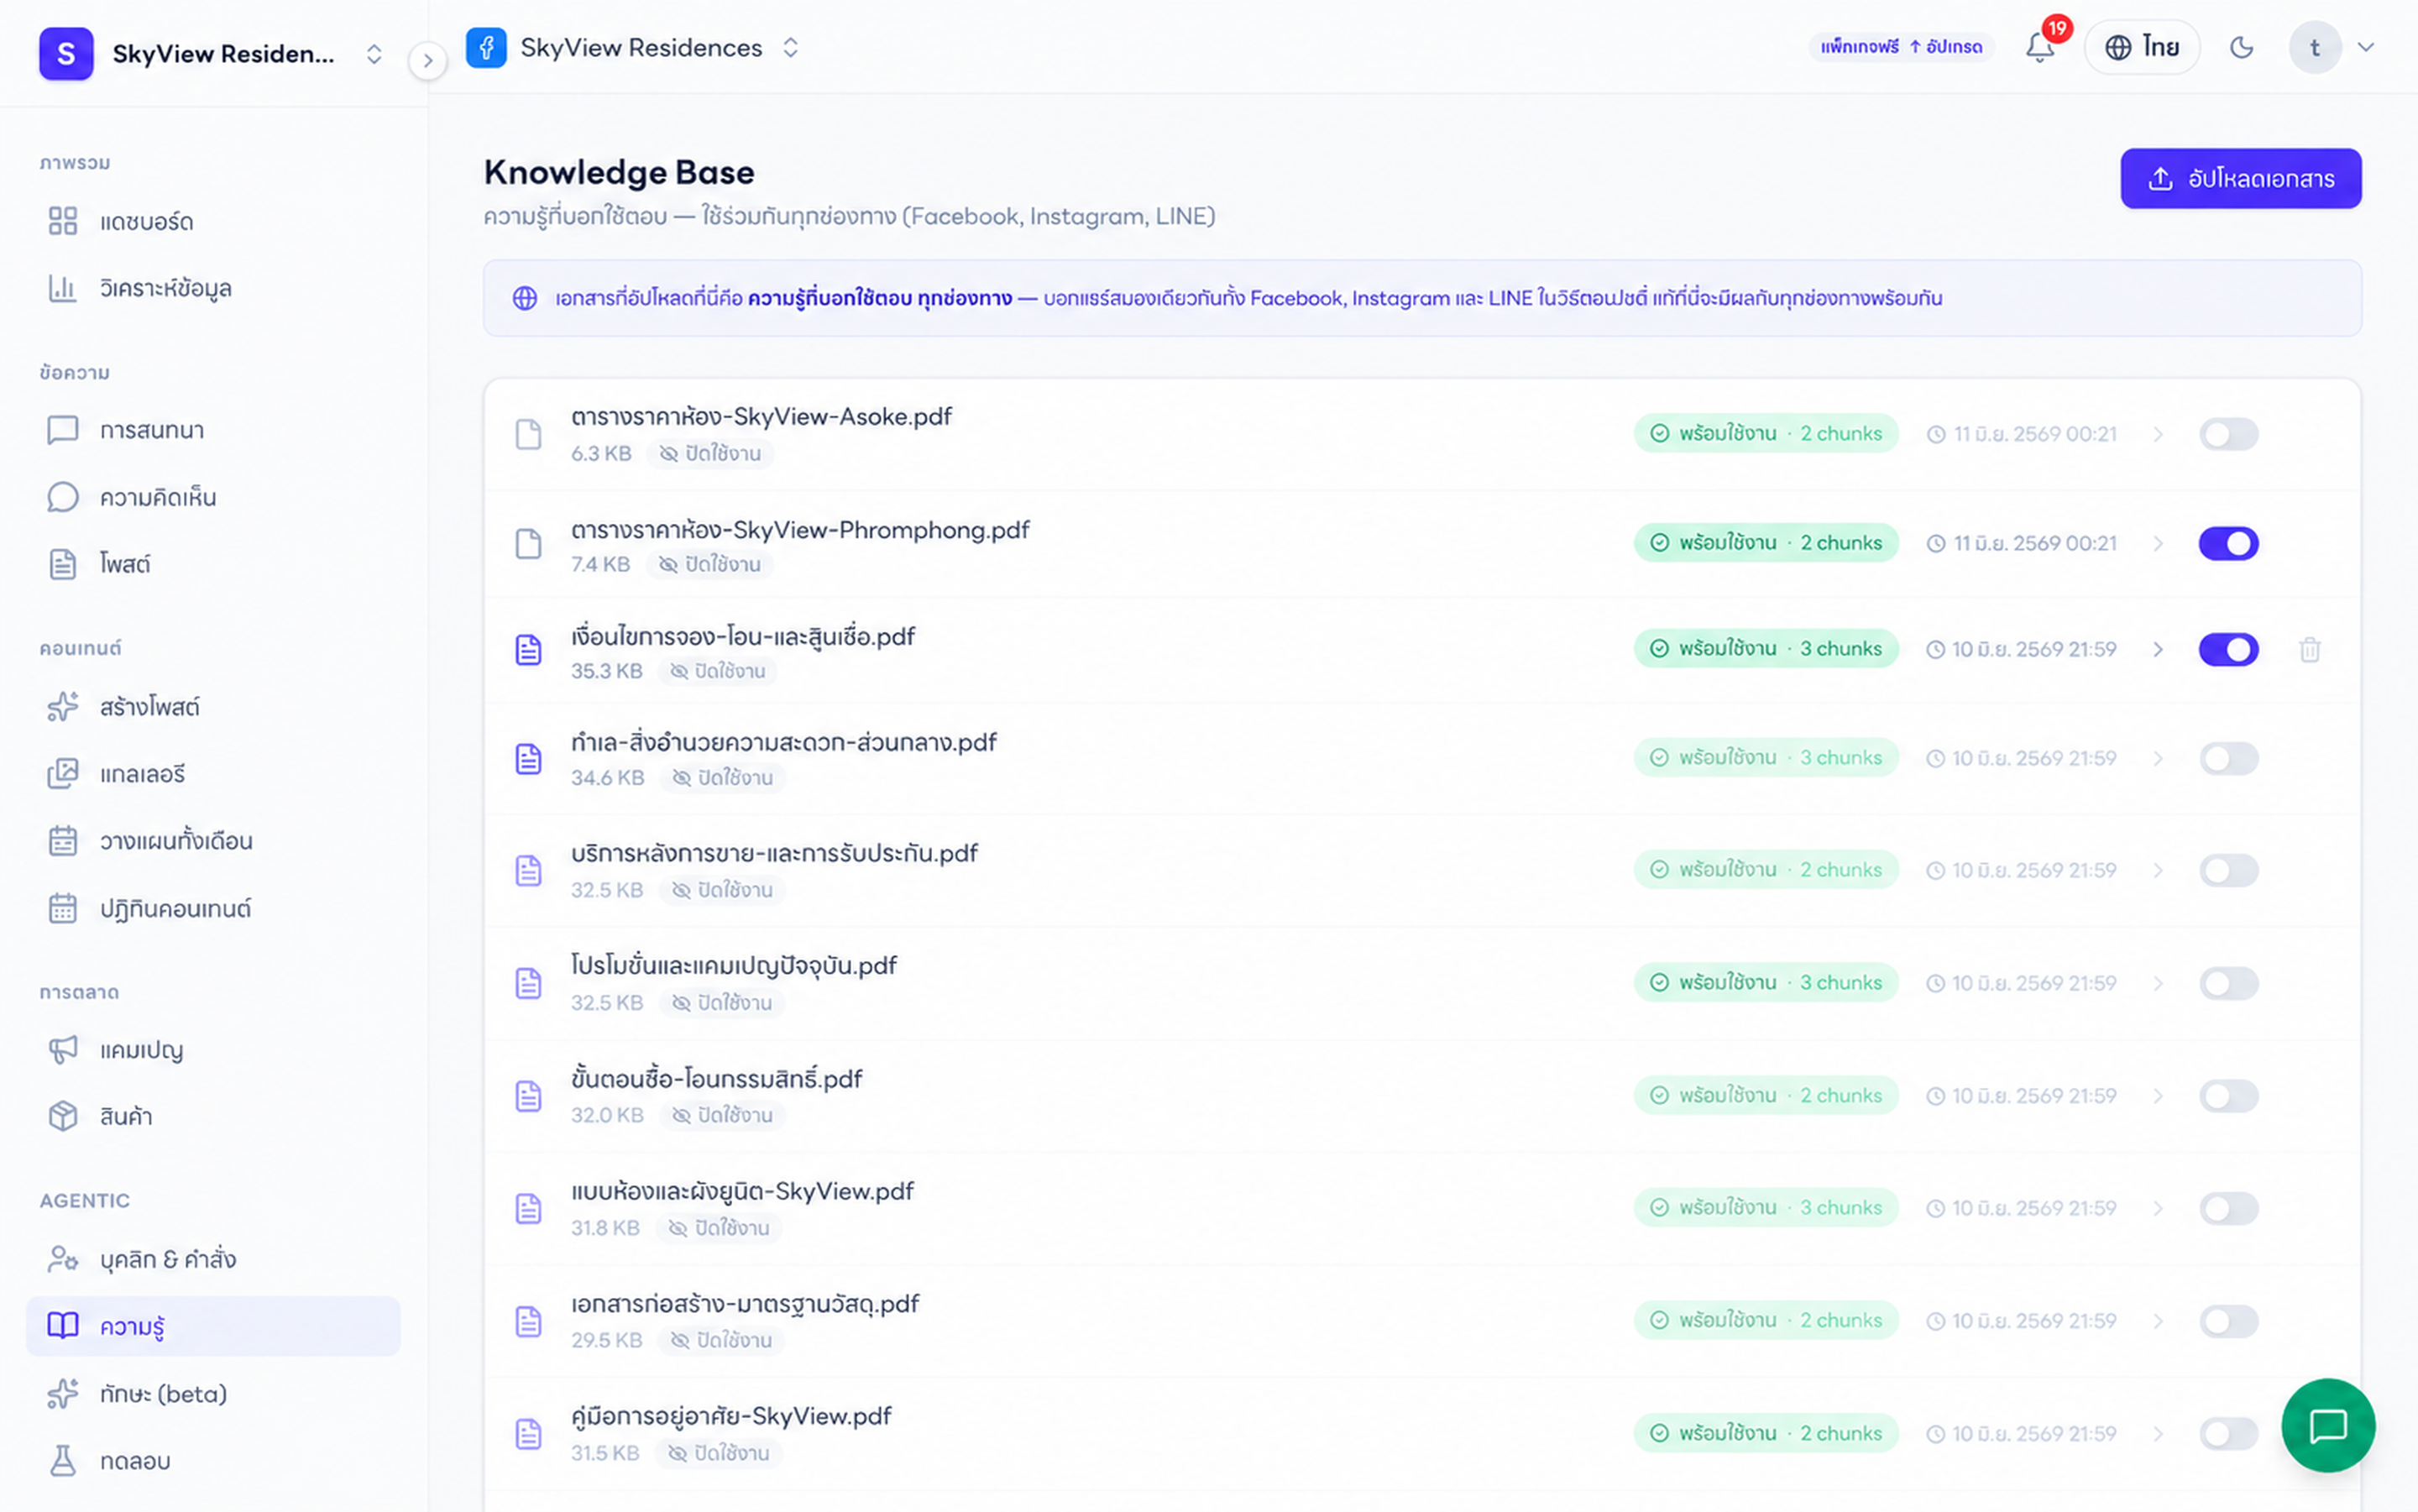The width and height of the screenshot is (2418, 1512).
Task: Turn off toggle for เงื่อนไขการจอง-โอน-และสินเชื่อ.pdf
Action: [x=2228, y=649]
